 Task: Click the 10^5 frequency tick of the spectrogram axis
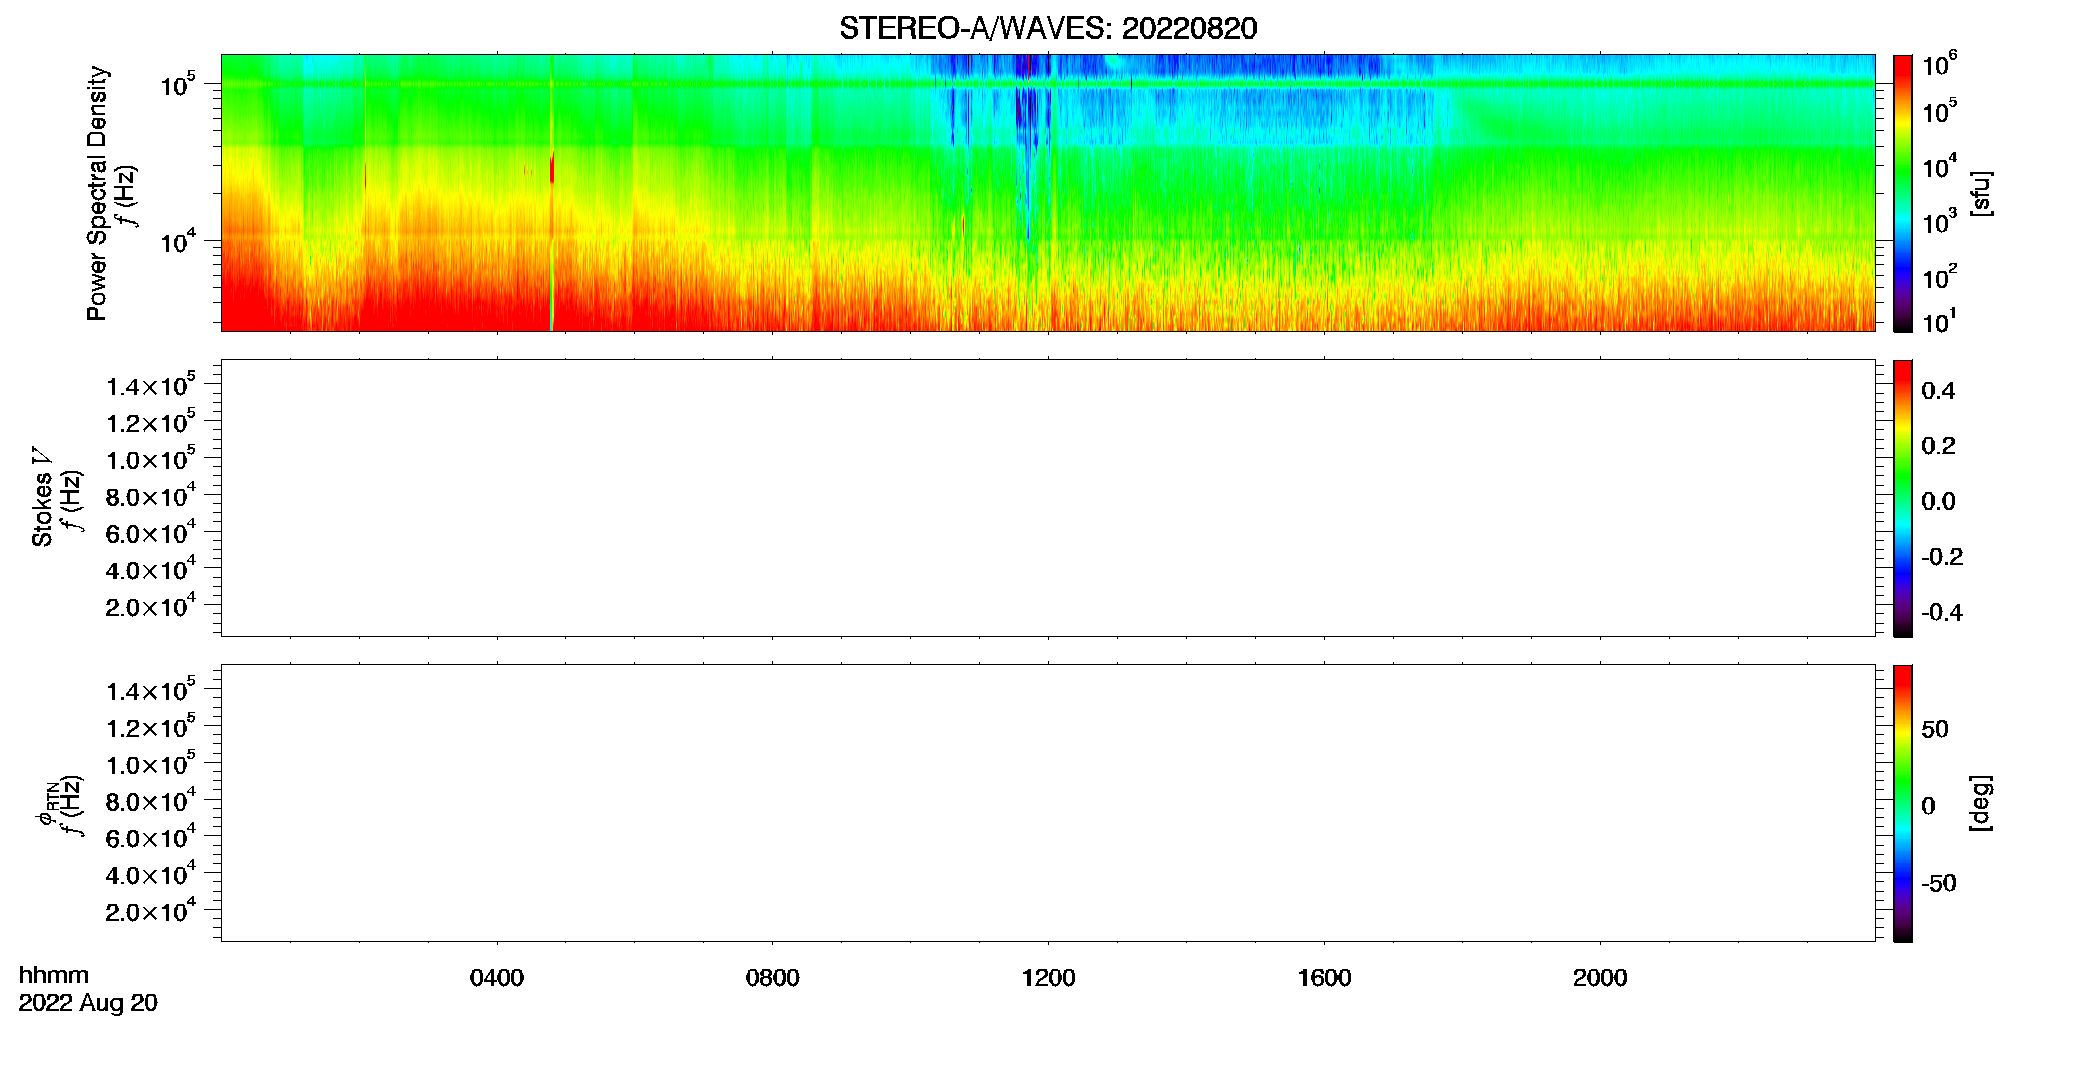(x=177, y=84)
